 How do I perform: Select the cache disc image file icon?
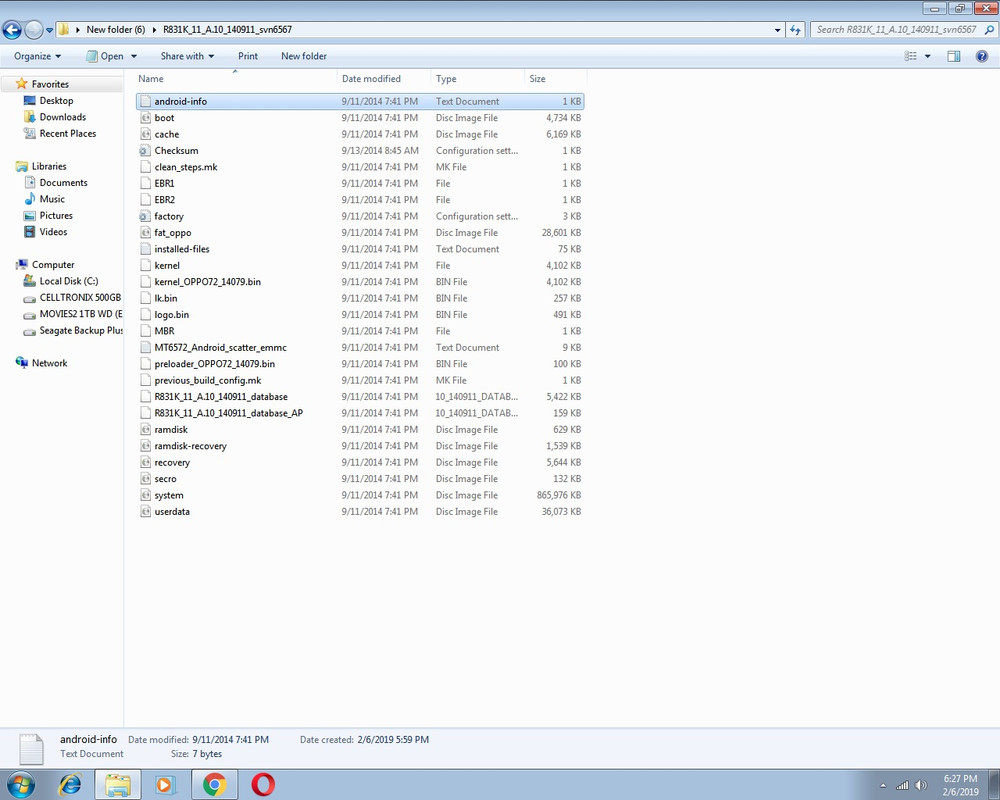[x=145, y=135]
